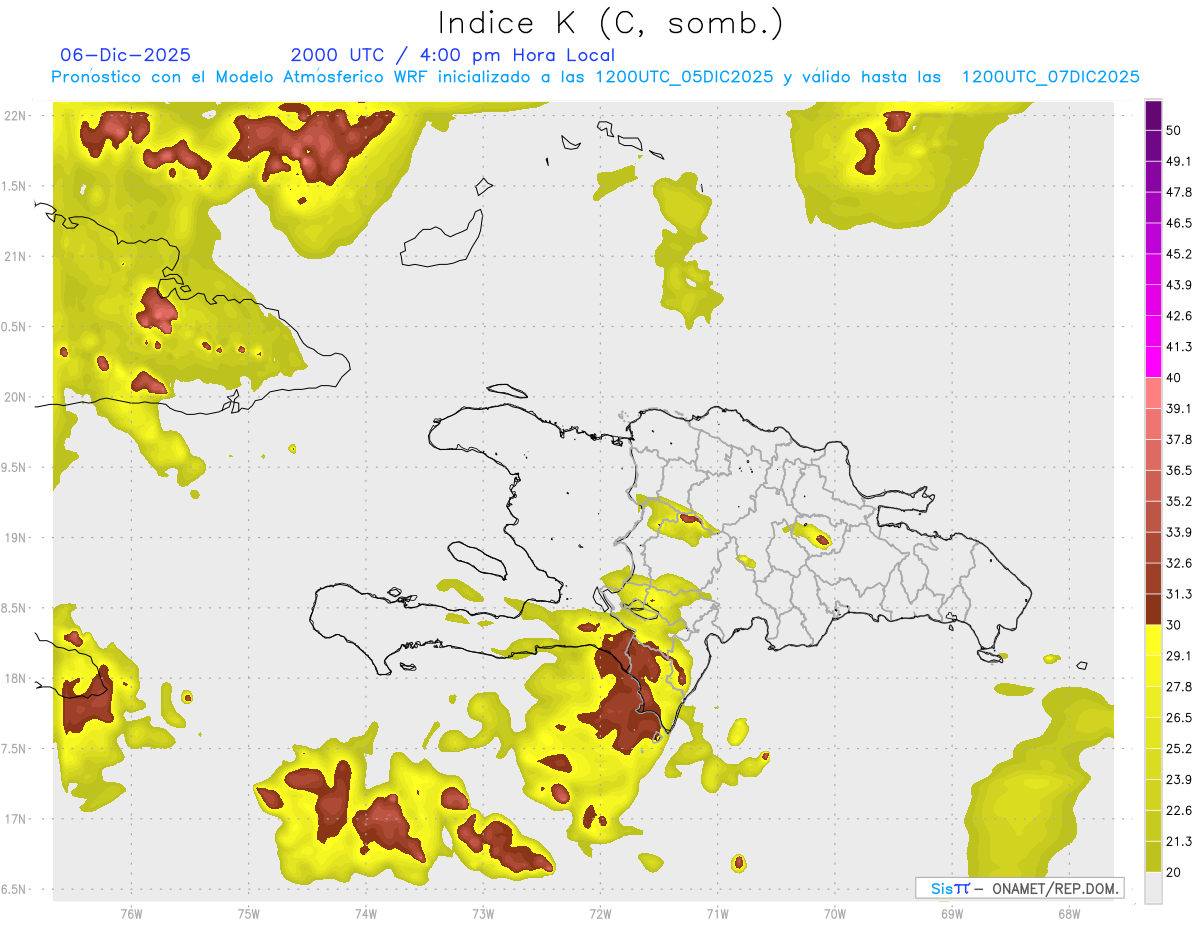Select the dark brown legend band between 31.3 and 30
Image resolution: width=1200 pixels, height=927 pixels.
(x=1153, y=609)
